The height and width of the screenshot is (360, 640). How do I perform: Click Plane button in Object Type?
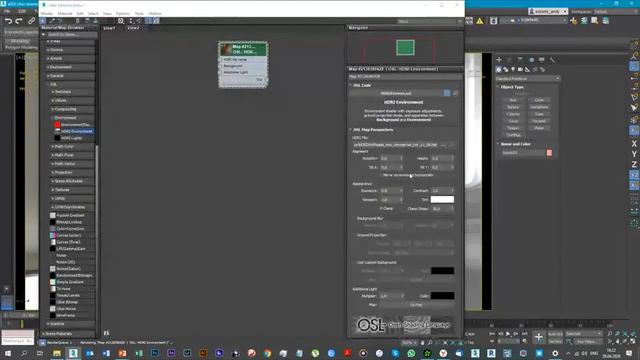[x=539, y=128]
